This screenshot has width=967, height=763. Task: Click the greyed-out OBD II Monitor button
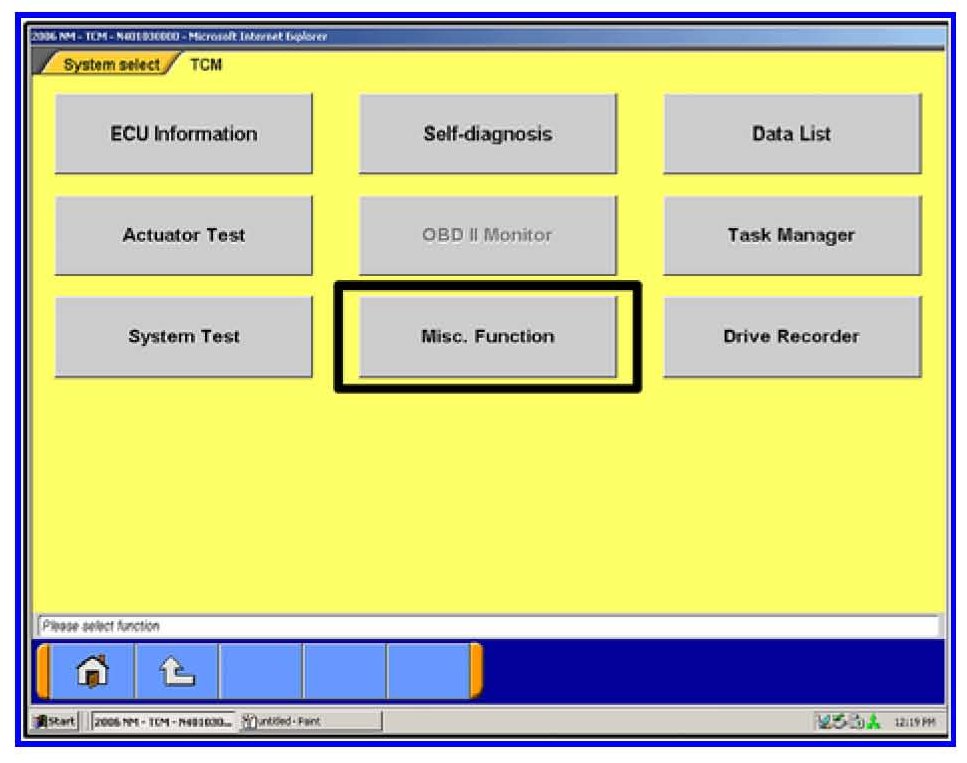tap(487, 235)
